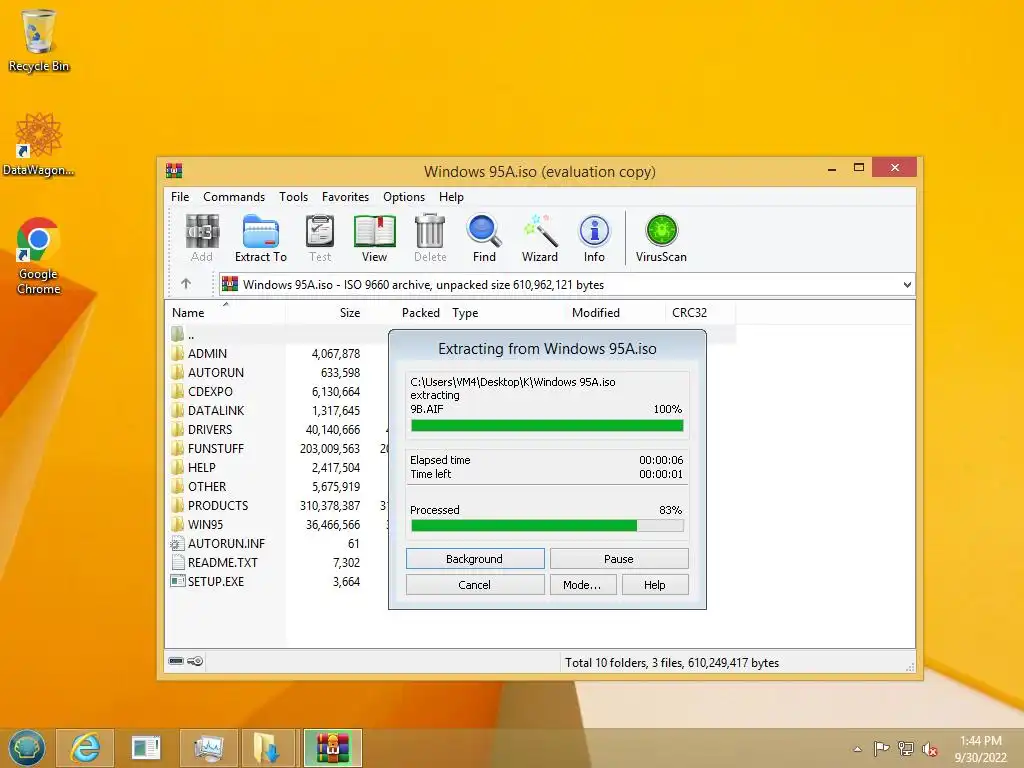
Task: Cancel the extraction
Action: [475, 584]
